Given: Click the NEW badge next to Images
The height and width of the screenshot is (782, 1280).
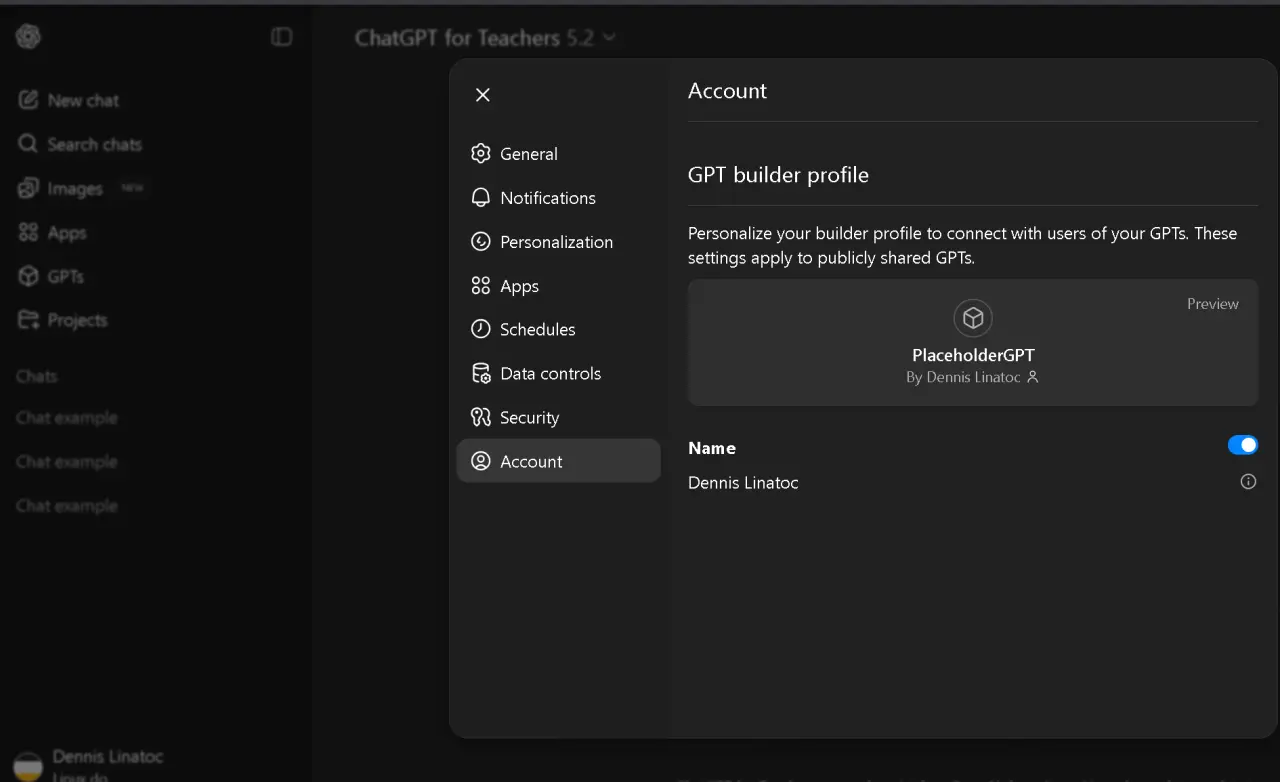Looking at the screenshot, I should (132, 188).
